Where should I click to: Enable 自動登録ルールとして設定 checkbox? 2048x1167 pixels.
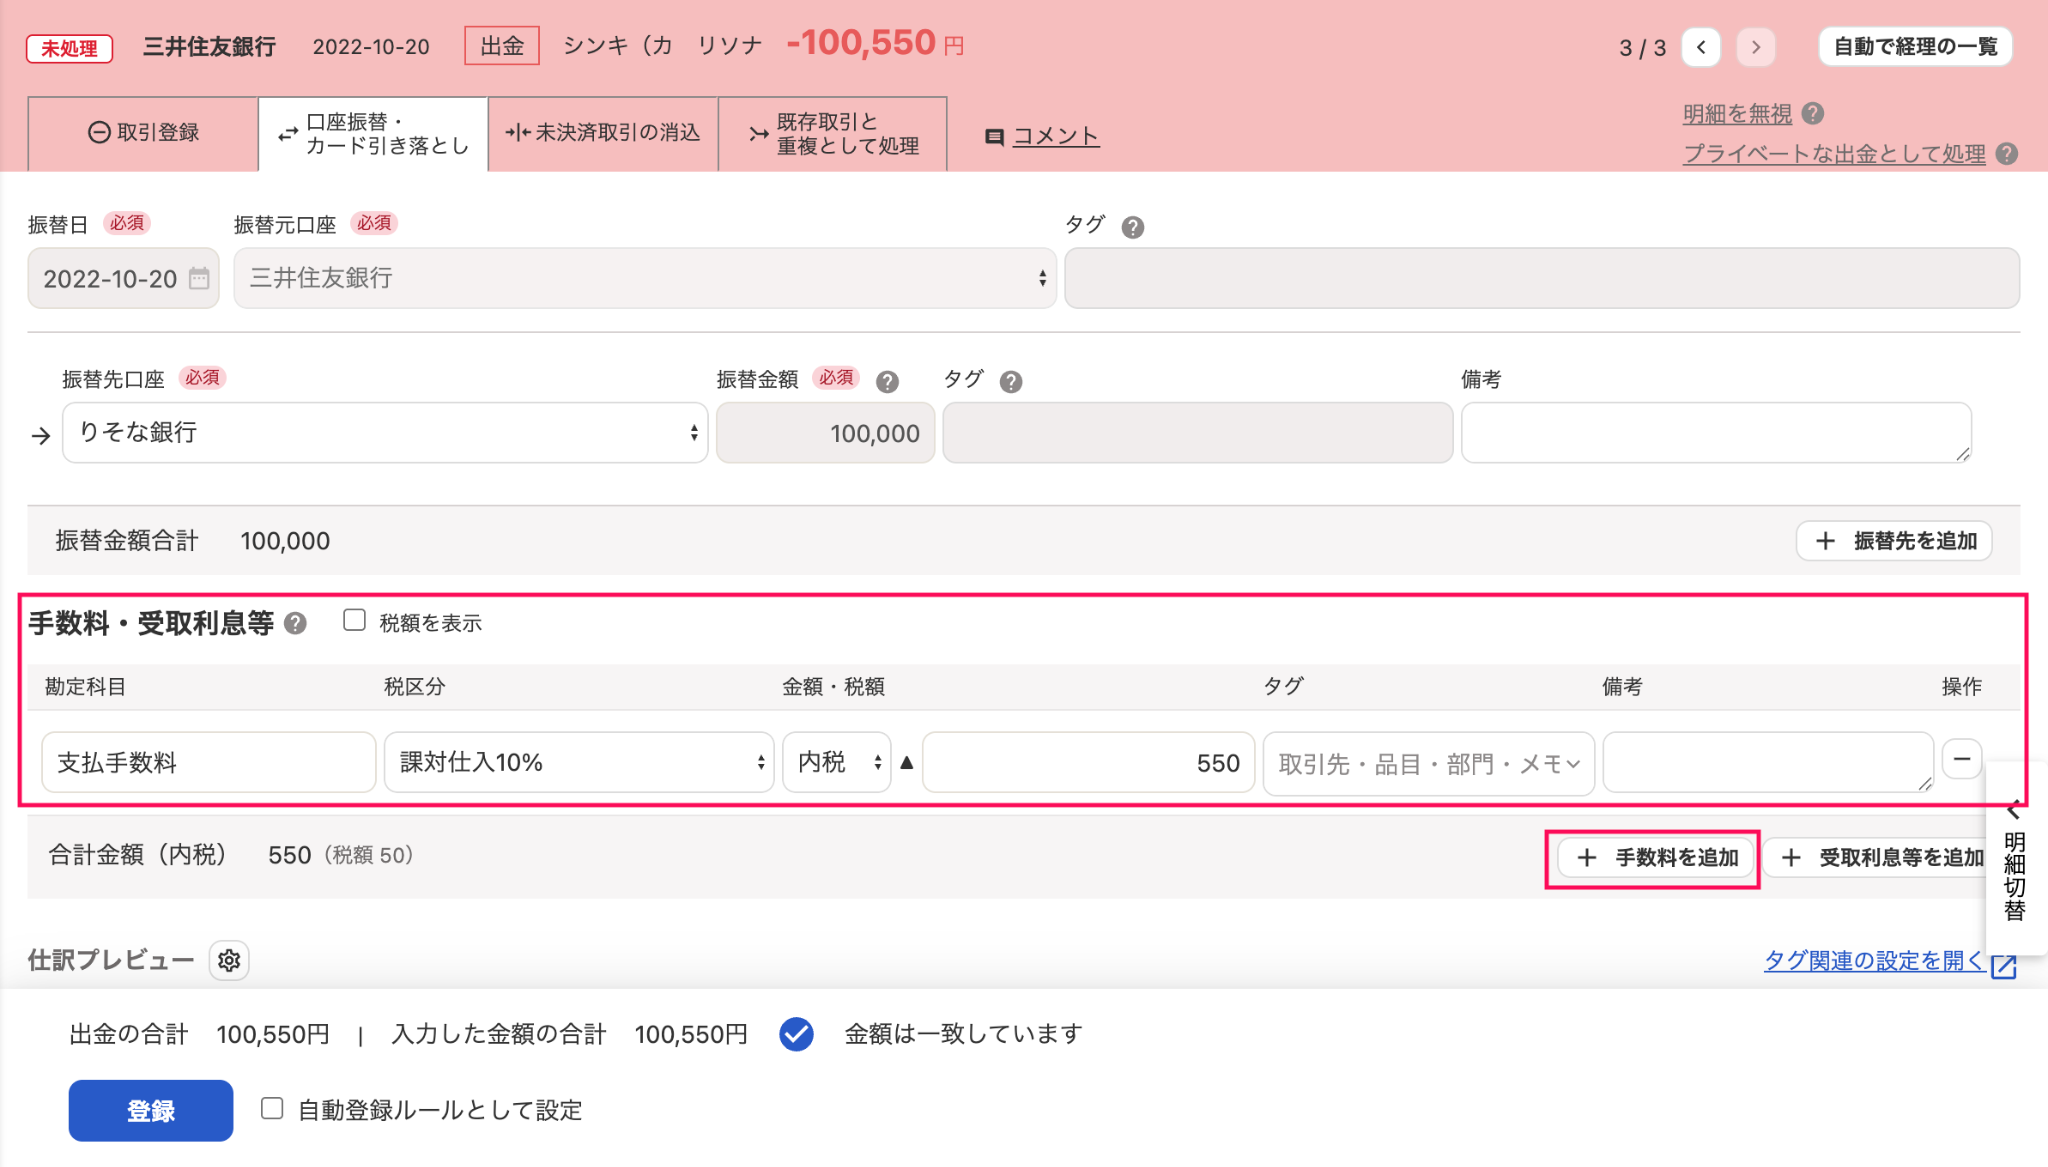pos(272,1109)
